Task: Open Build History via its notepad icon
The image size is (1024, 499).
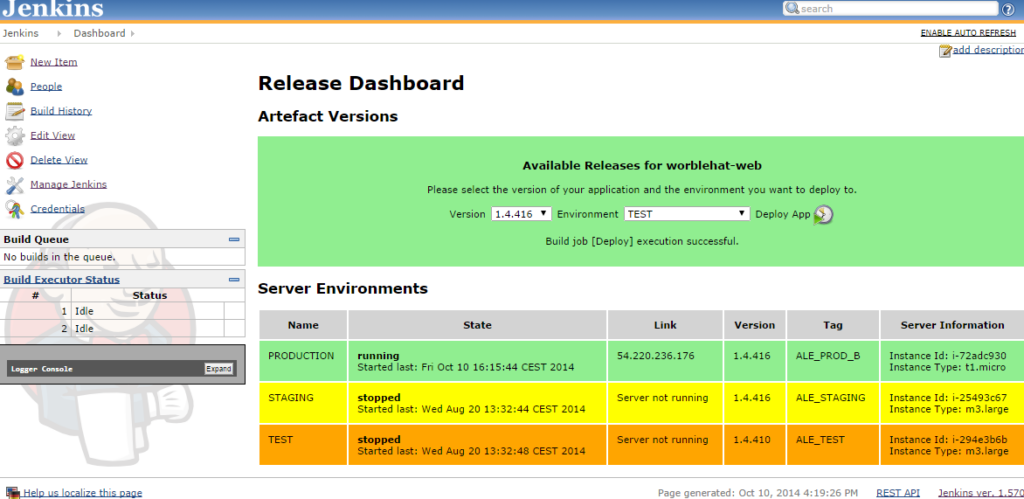Action: pos(14,111)
